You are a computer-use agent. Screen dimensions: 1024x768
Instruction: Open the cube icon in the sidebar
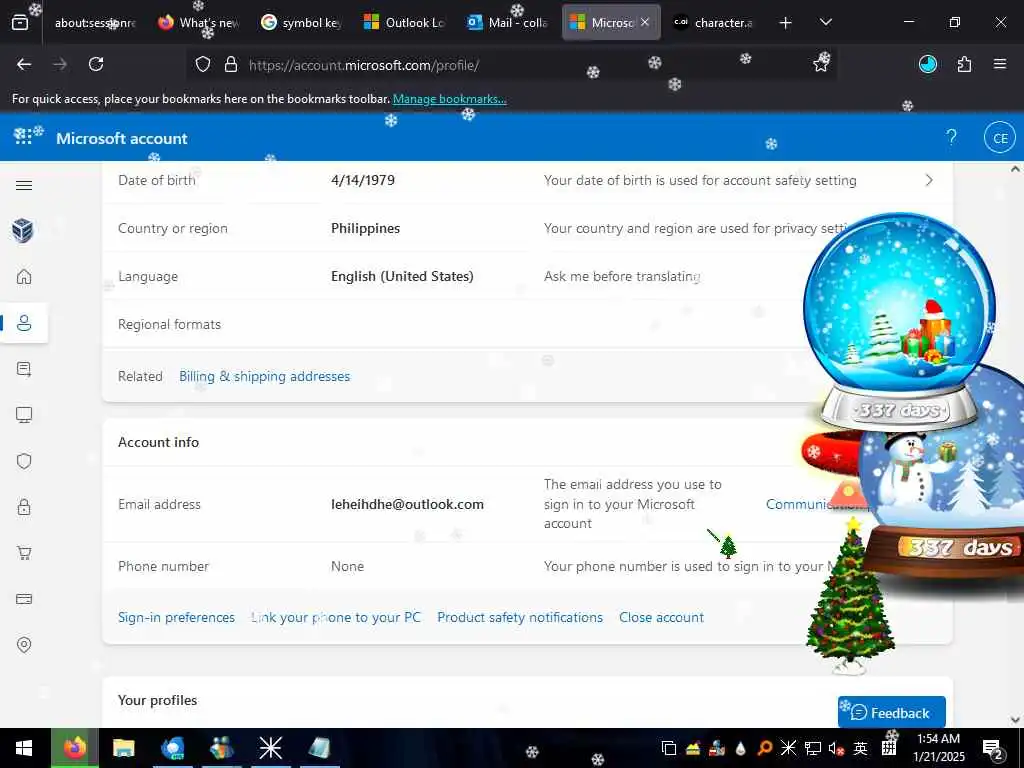pyautogui.click(x=24, y=230)
